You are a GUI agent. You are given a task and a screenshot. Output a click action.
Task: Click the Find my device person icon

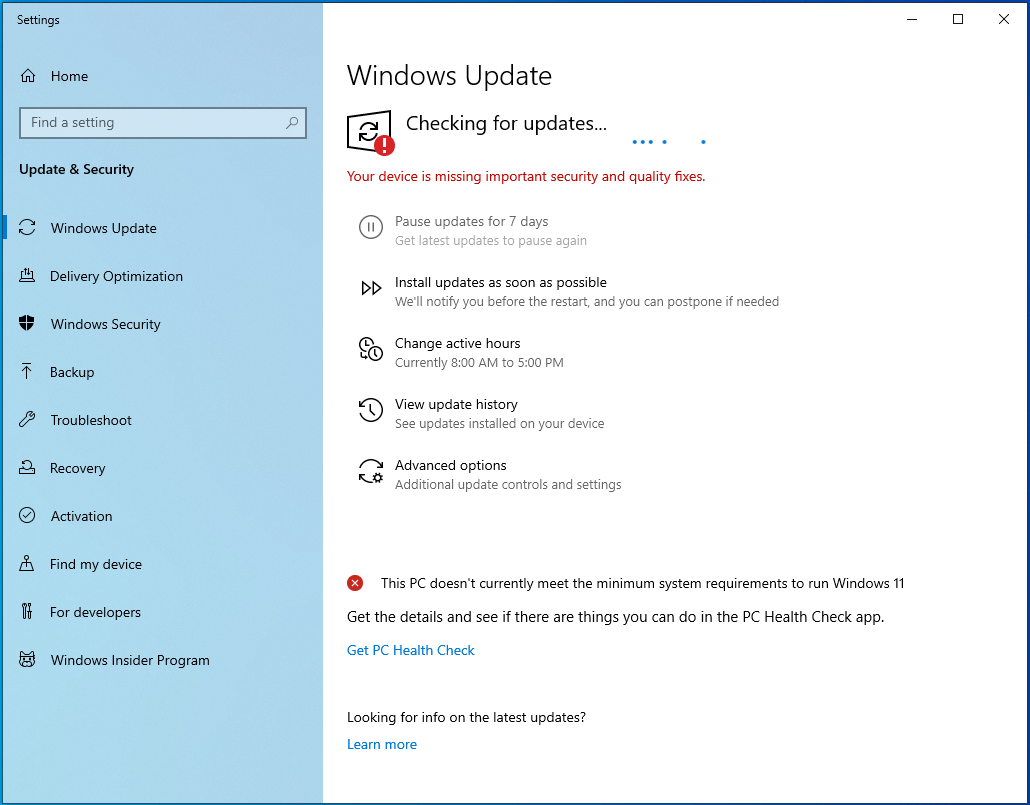coord(27,564)
